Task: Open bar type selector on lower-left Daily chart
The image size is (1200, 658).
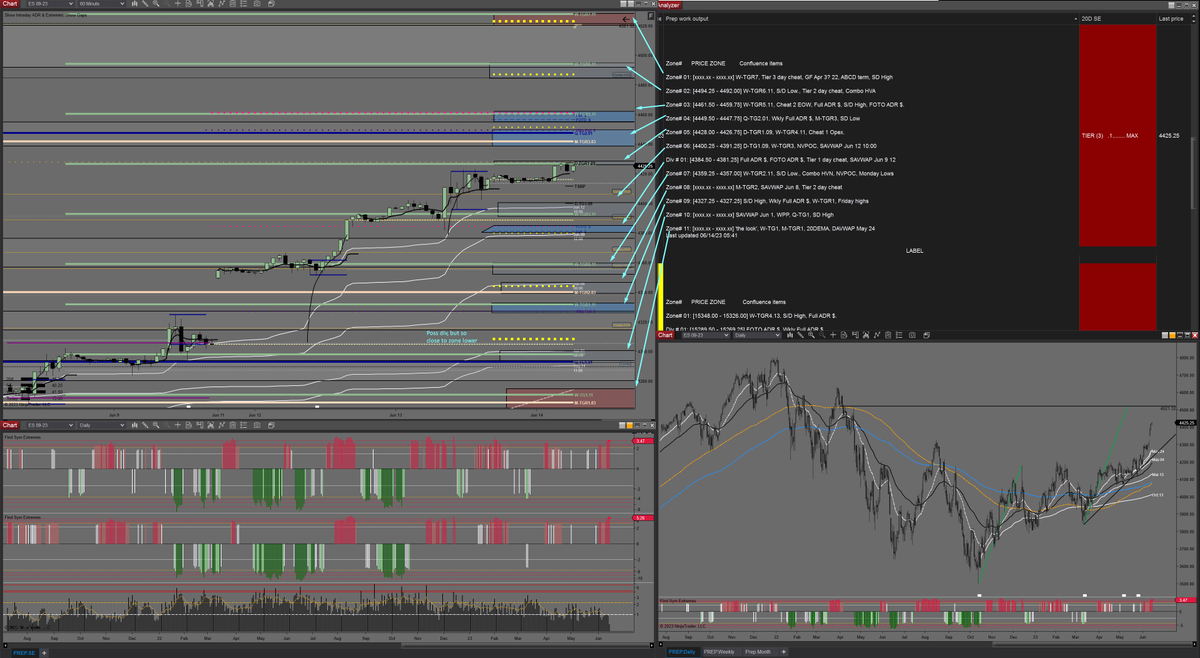Action: point(135,424)
